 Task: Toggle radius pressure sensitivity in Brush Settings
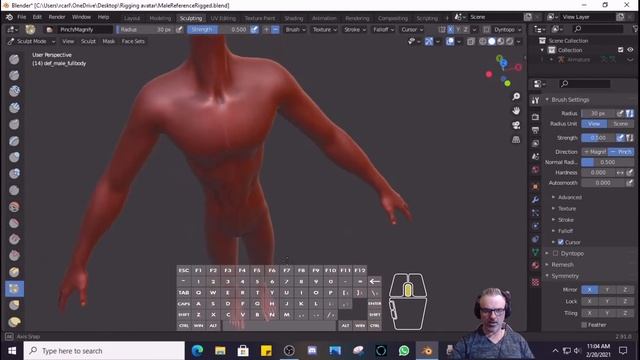point(620,113)
